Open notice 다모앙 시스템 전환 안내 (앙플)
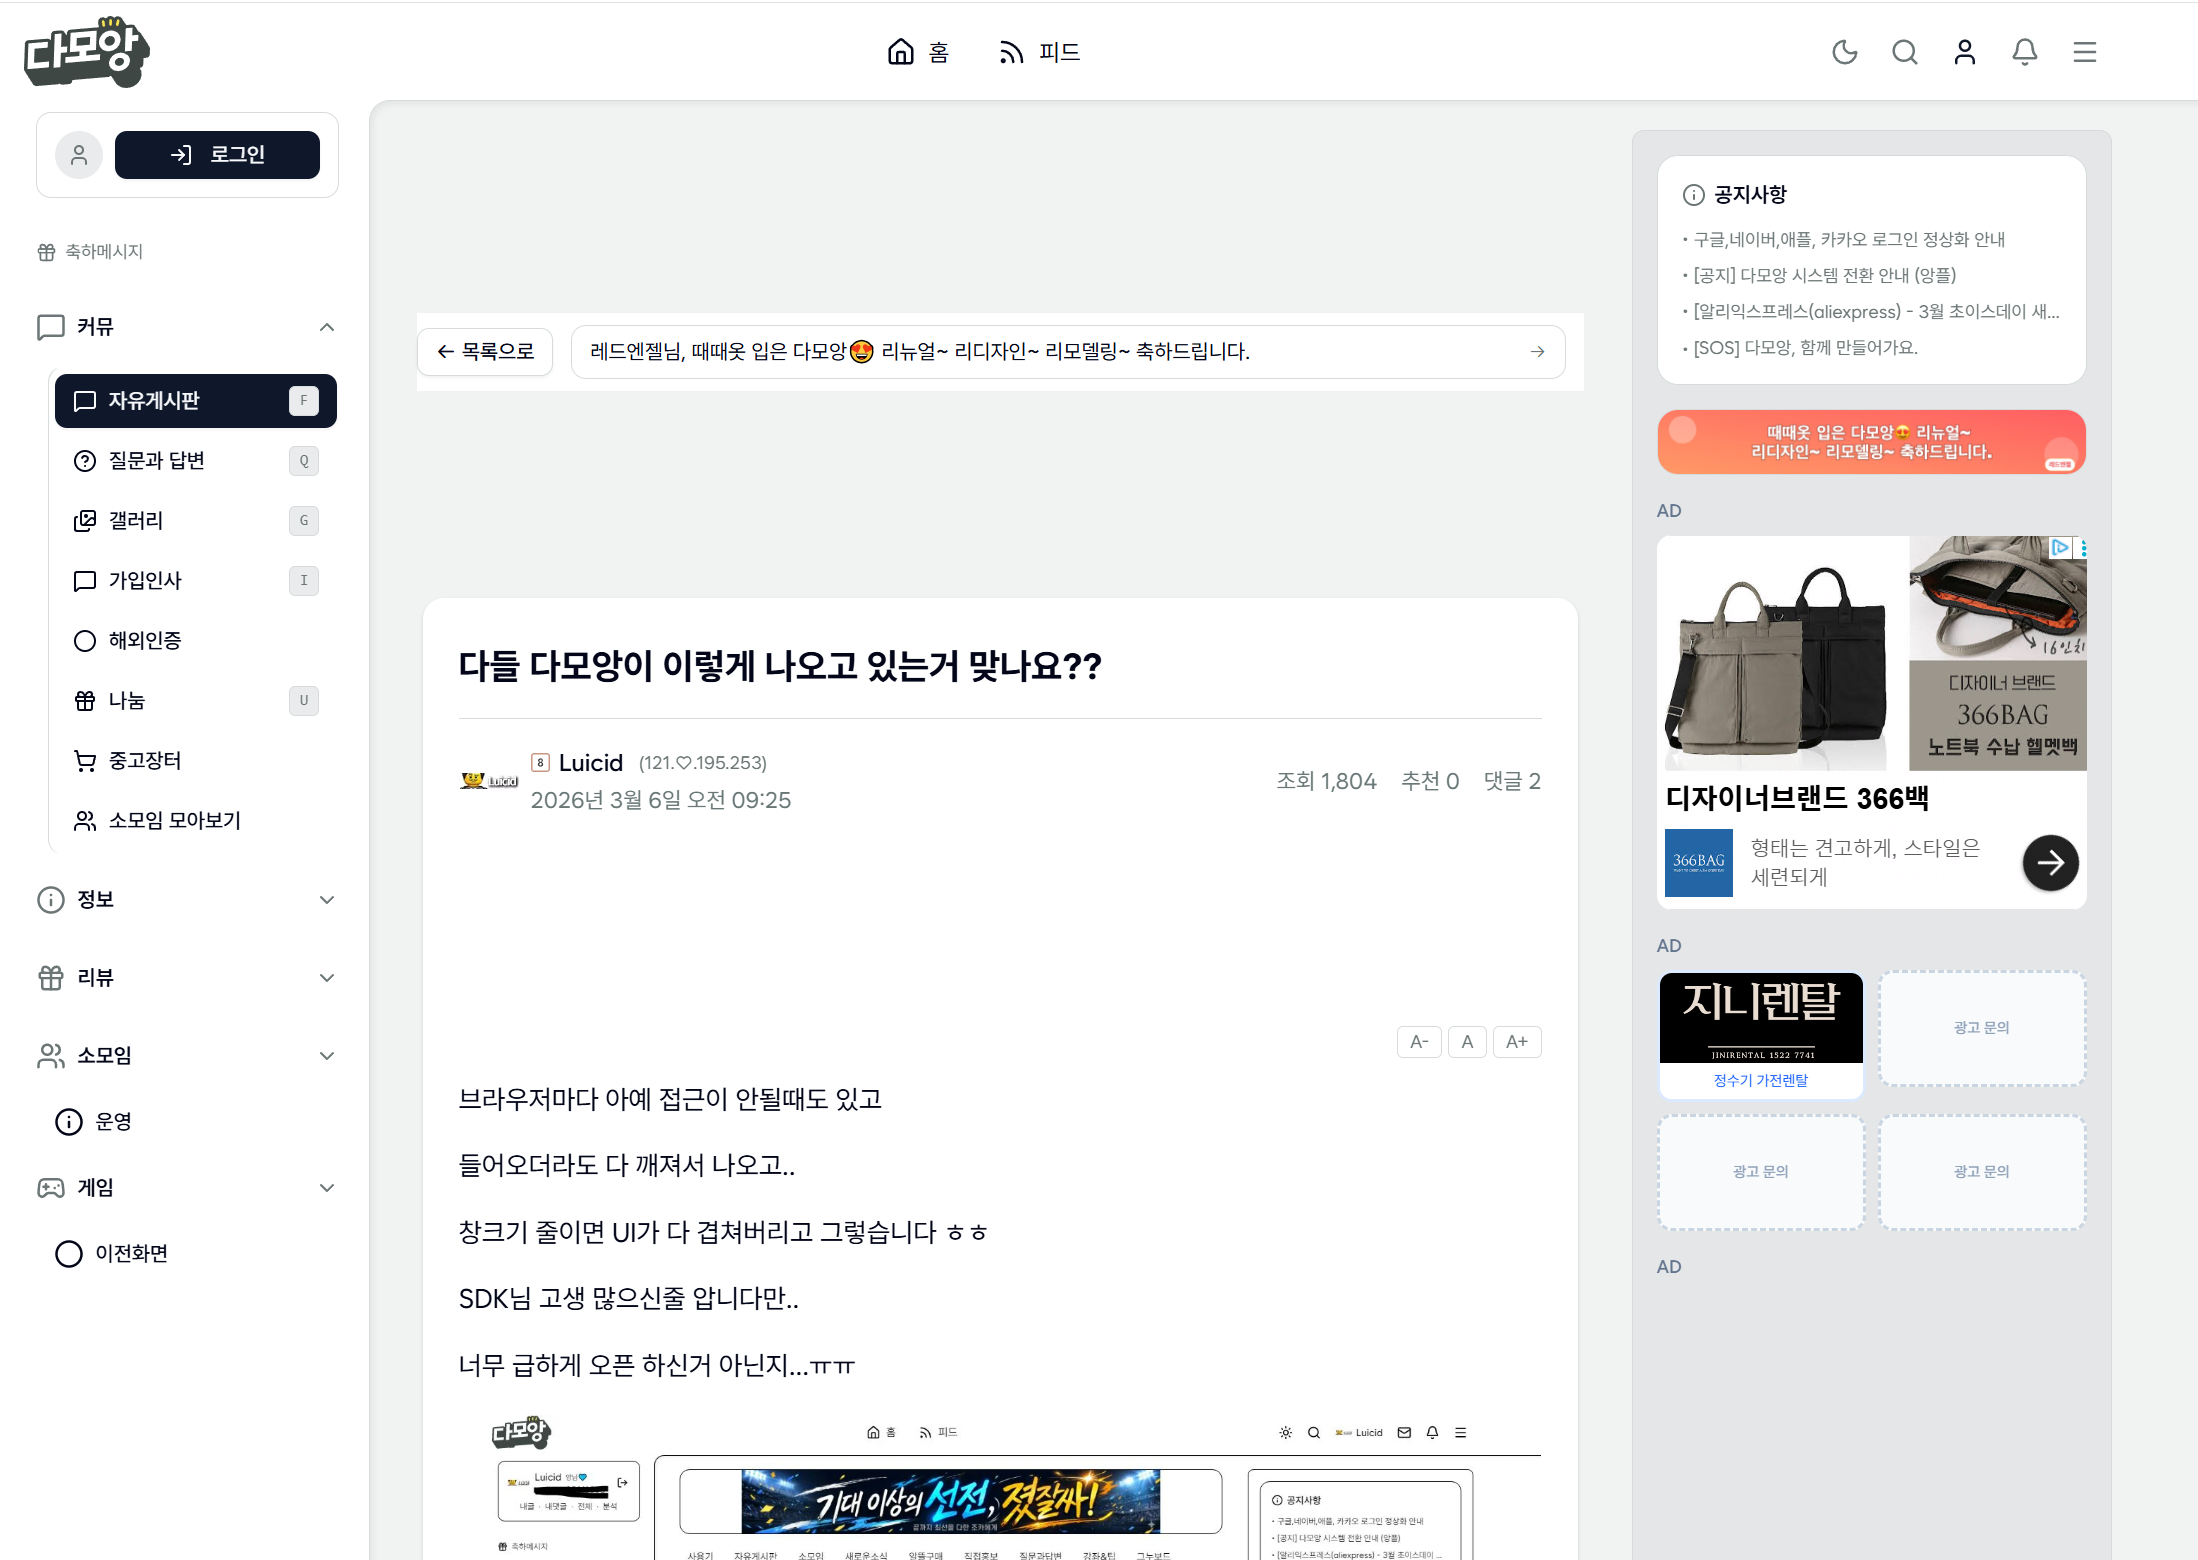The width and height of the screenshot is (2198, 1560). [1824, 276]
